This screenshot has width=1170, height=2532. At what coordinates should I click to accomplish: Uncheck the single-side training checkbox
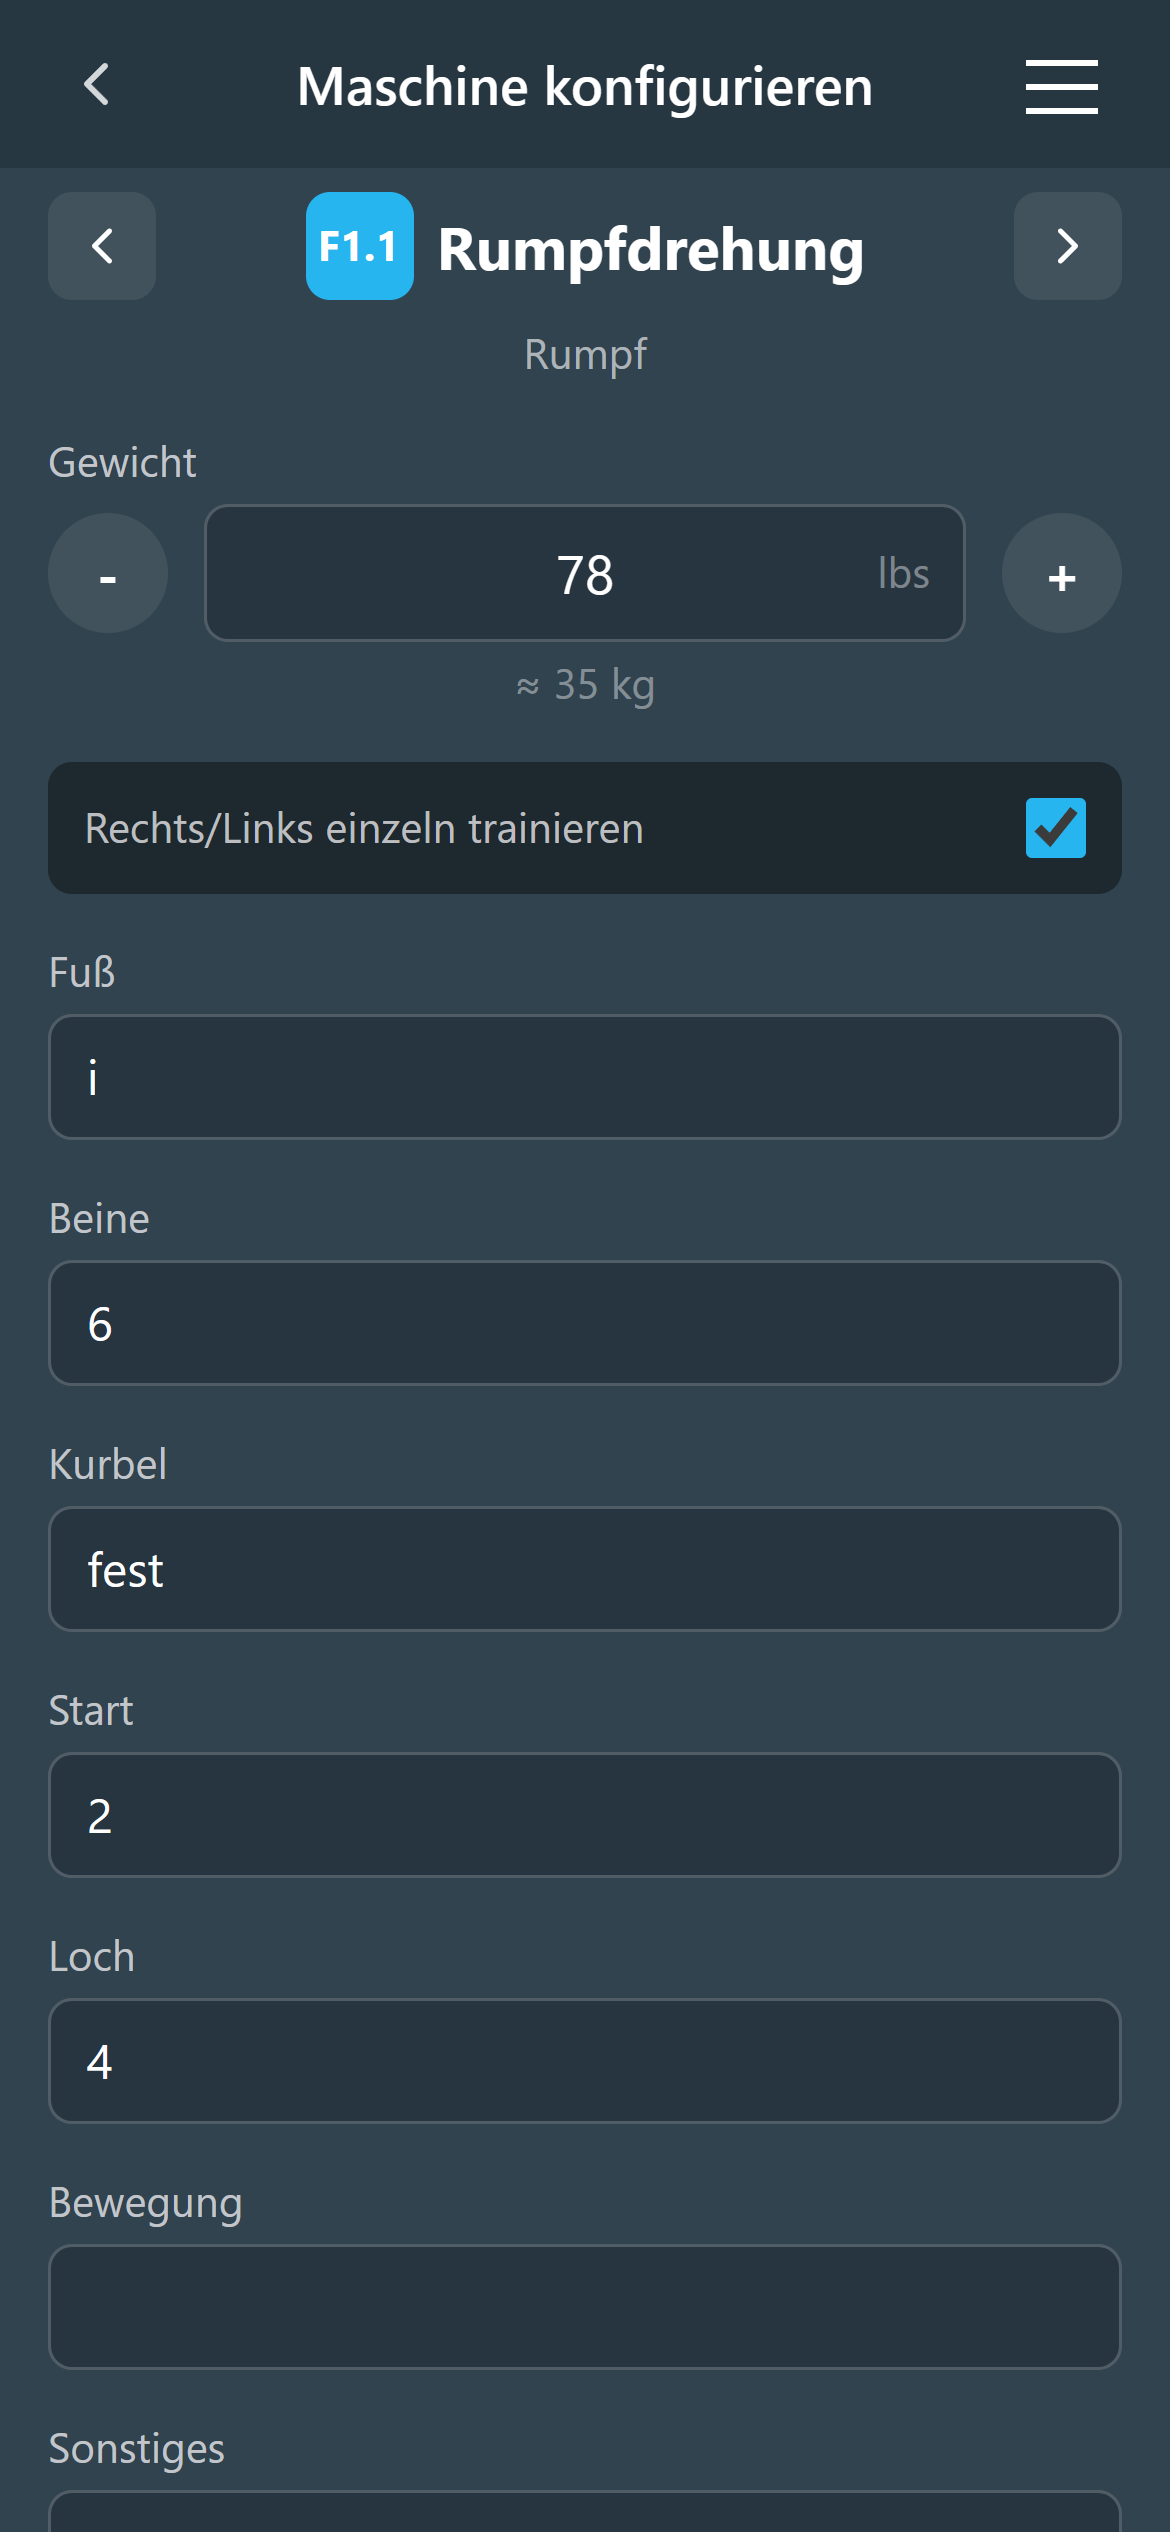pos(1055,828)
